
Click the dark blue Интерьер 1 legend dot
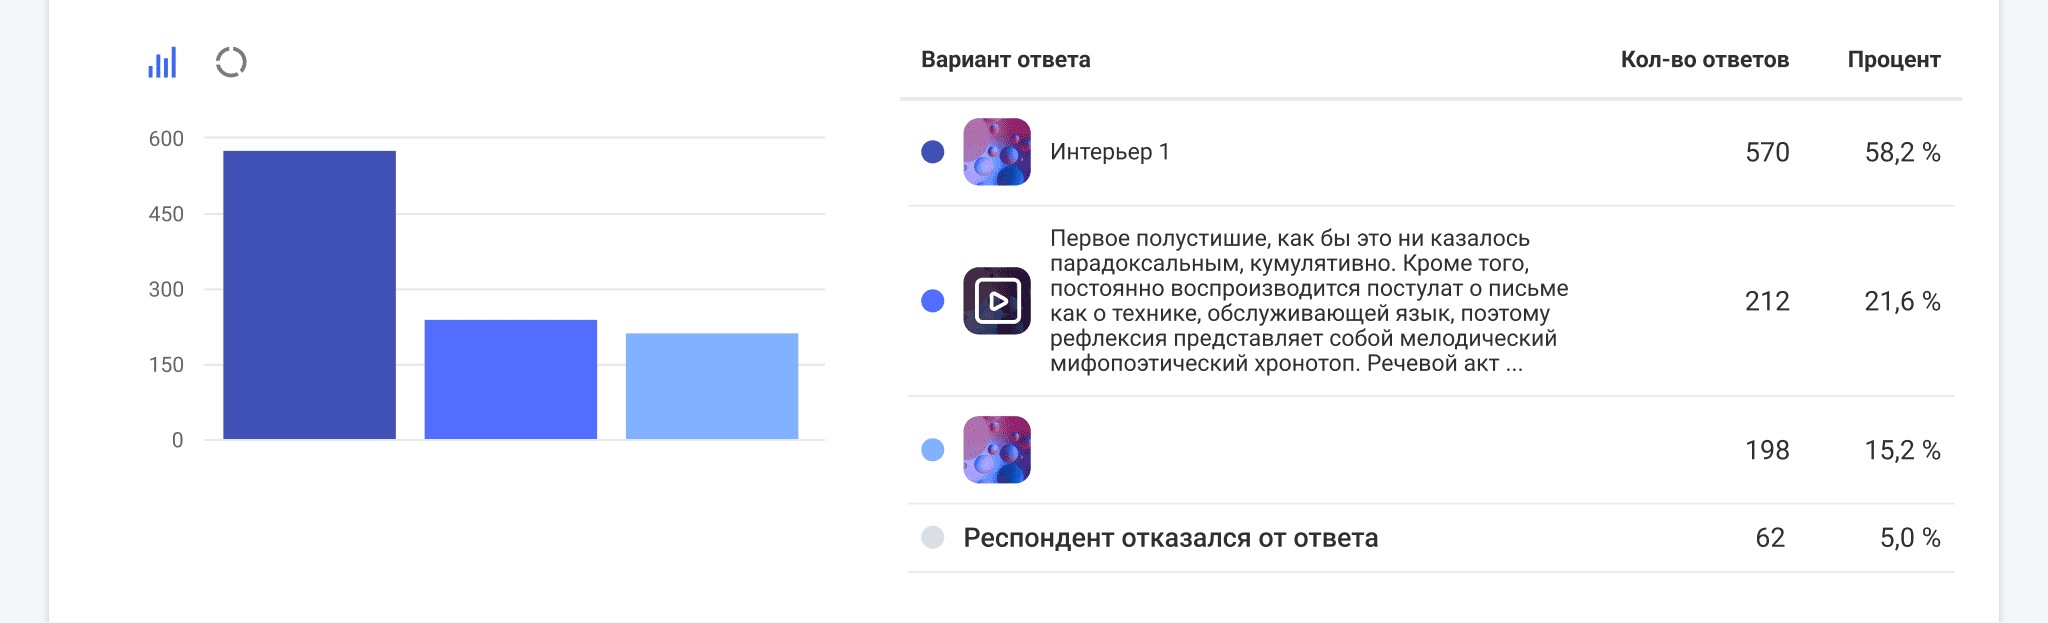tap(932, 152)
